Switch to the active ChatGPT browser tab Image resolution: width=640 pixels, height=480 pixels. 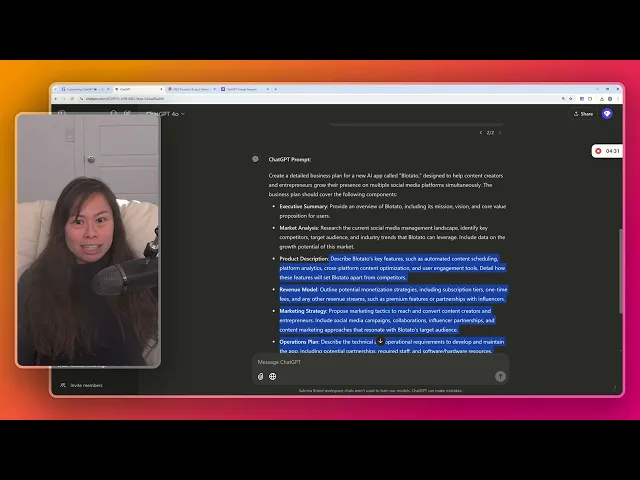(138, 89)
